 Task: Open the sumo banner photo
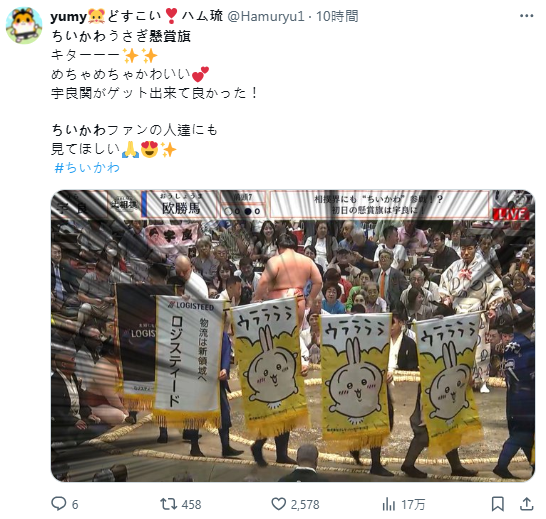[293, 336]
